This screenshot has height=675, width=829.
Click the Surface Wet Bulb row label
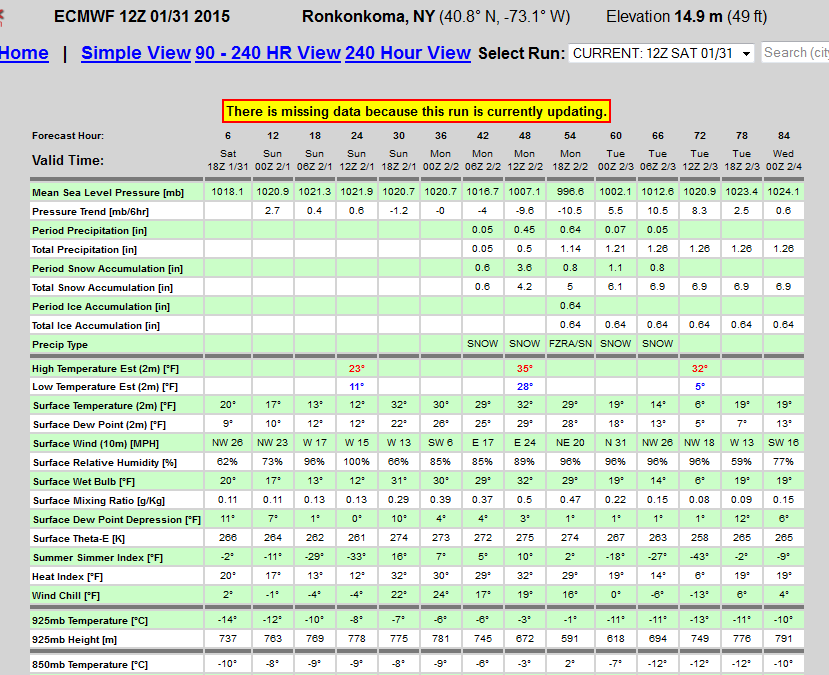coord(84,482)
